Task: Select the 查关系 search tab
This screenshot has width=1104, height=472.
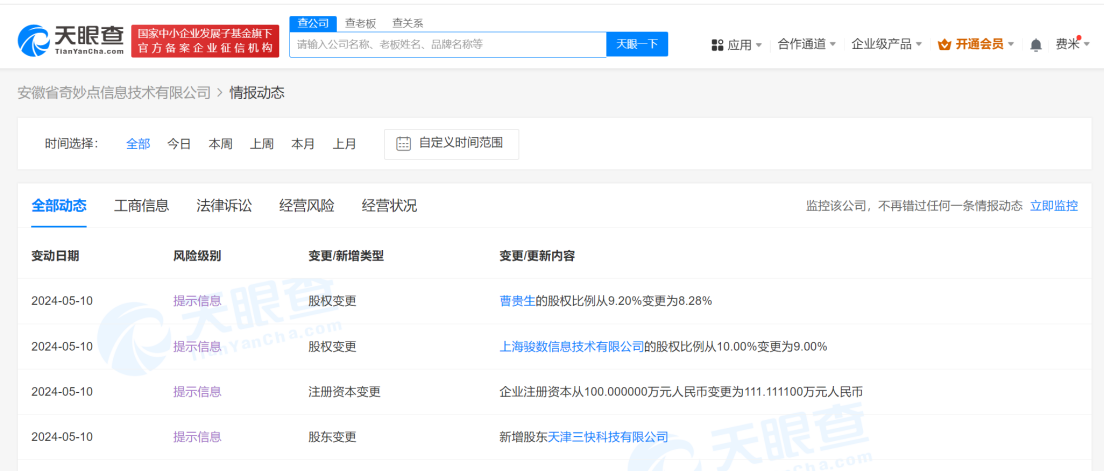Action: [408, 23]
